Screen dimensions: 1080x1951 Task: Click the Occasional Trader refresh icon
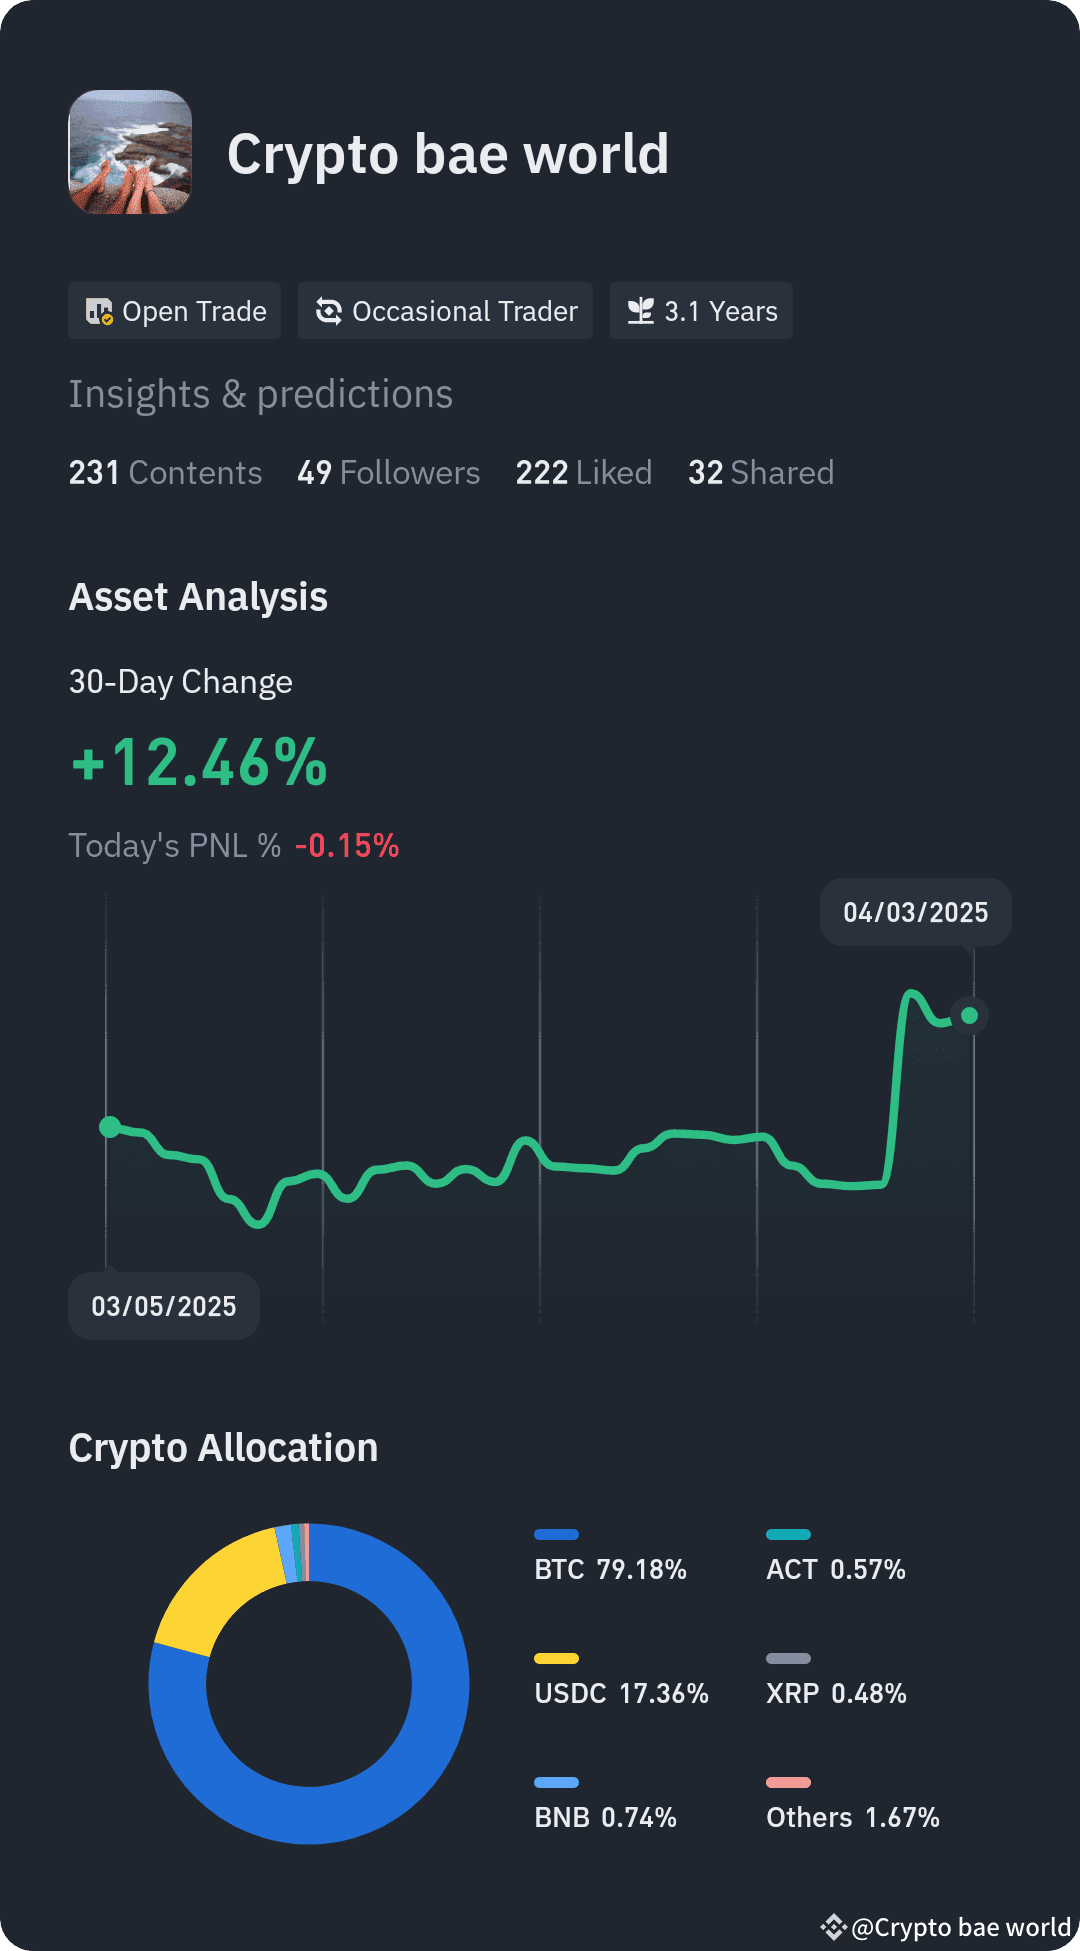328,312
